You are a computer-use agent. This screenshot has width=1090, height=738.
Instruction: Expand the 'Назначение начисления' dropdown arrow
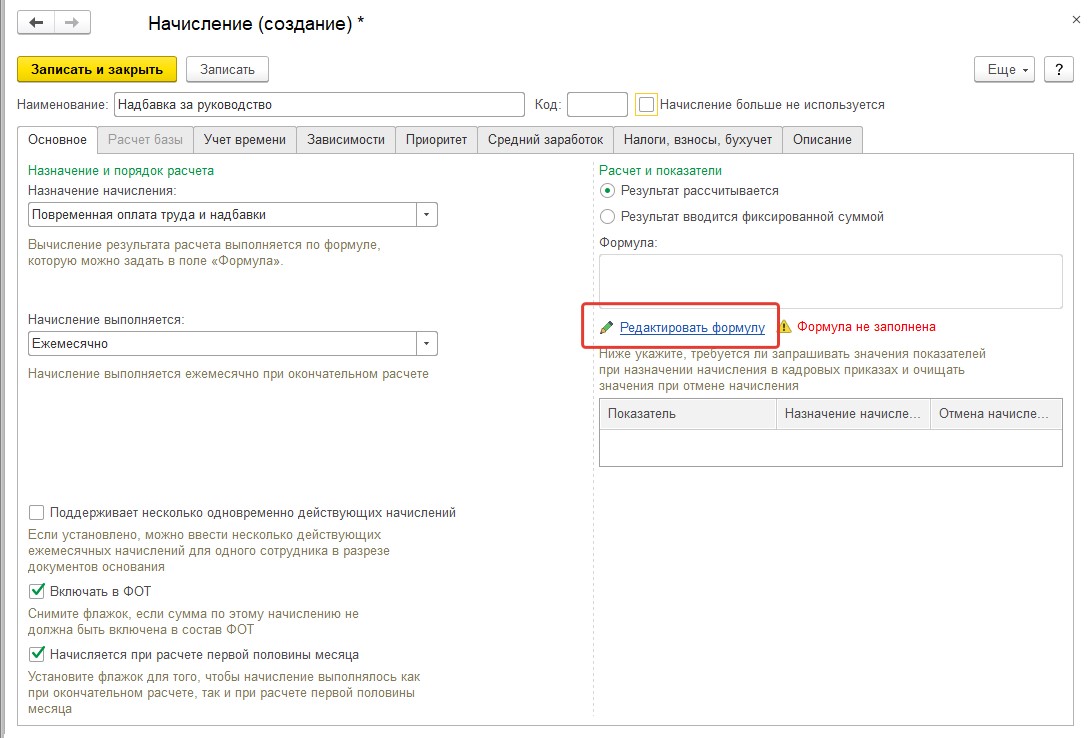pos(427,215)
